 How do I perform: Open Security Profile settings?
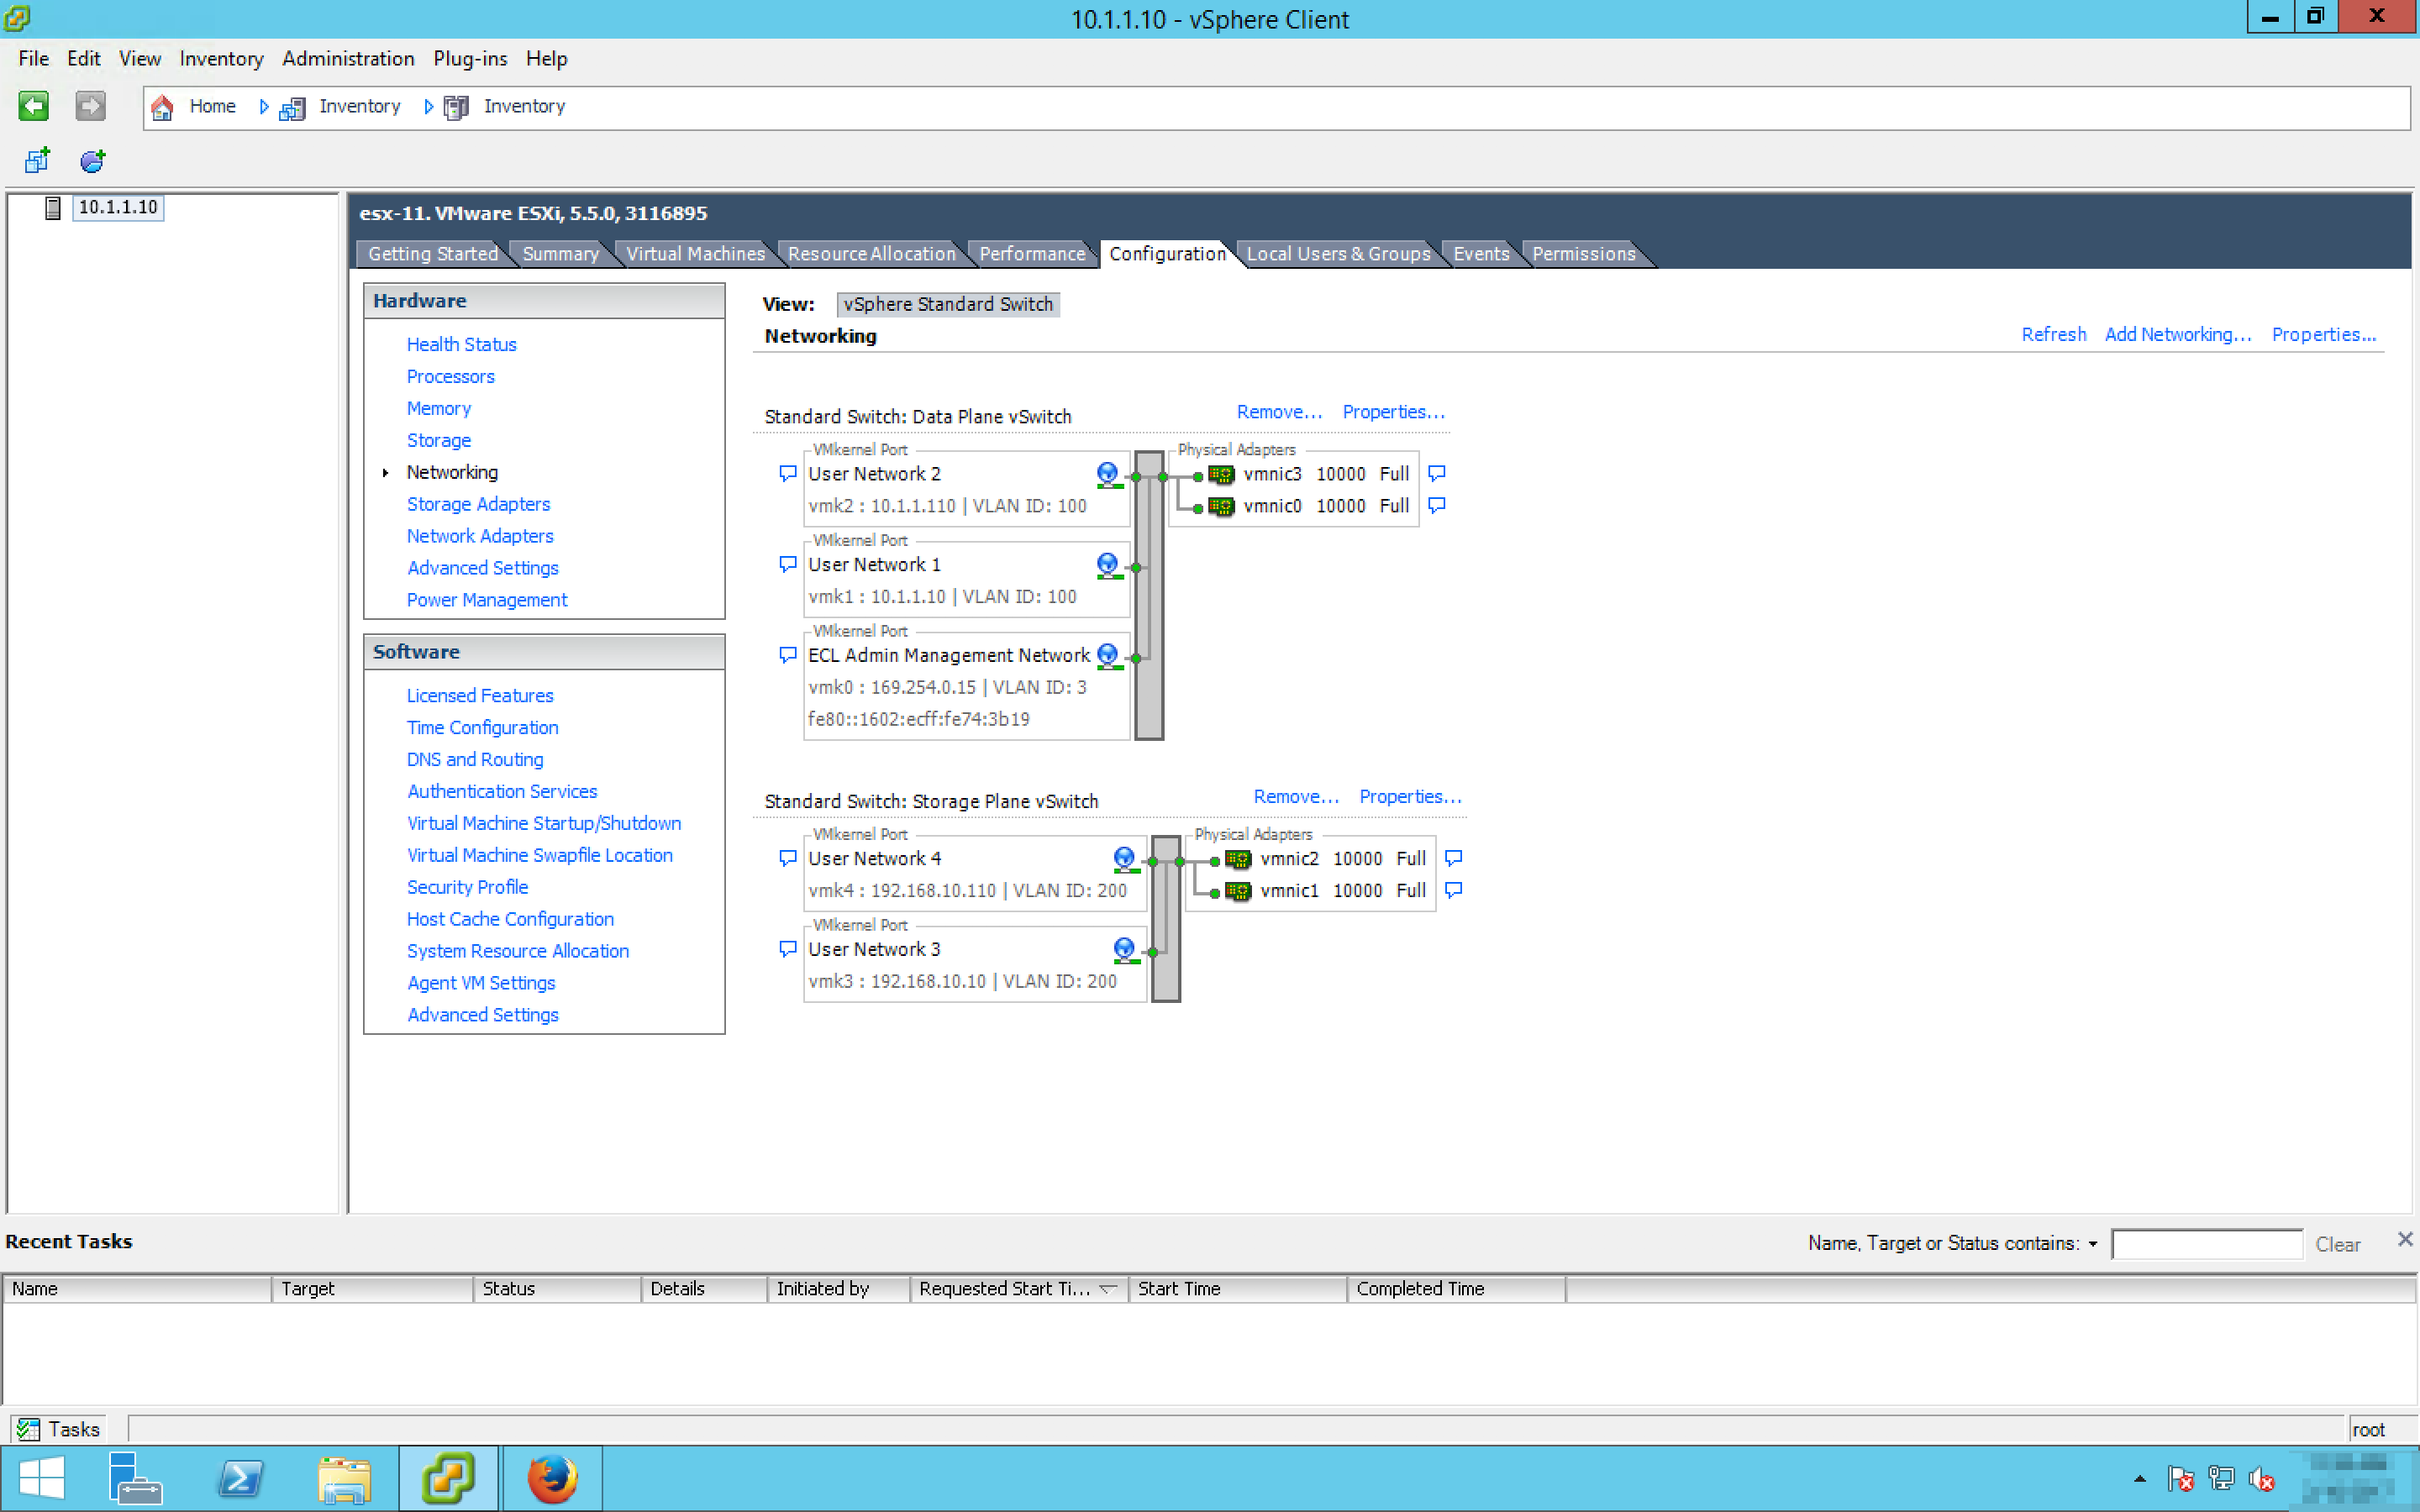point(467,887)
